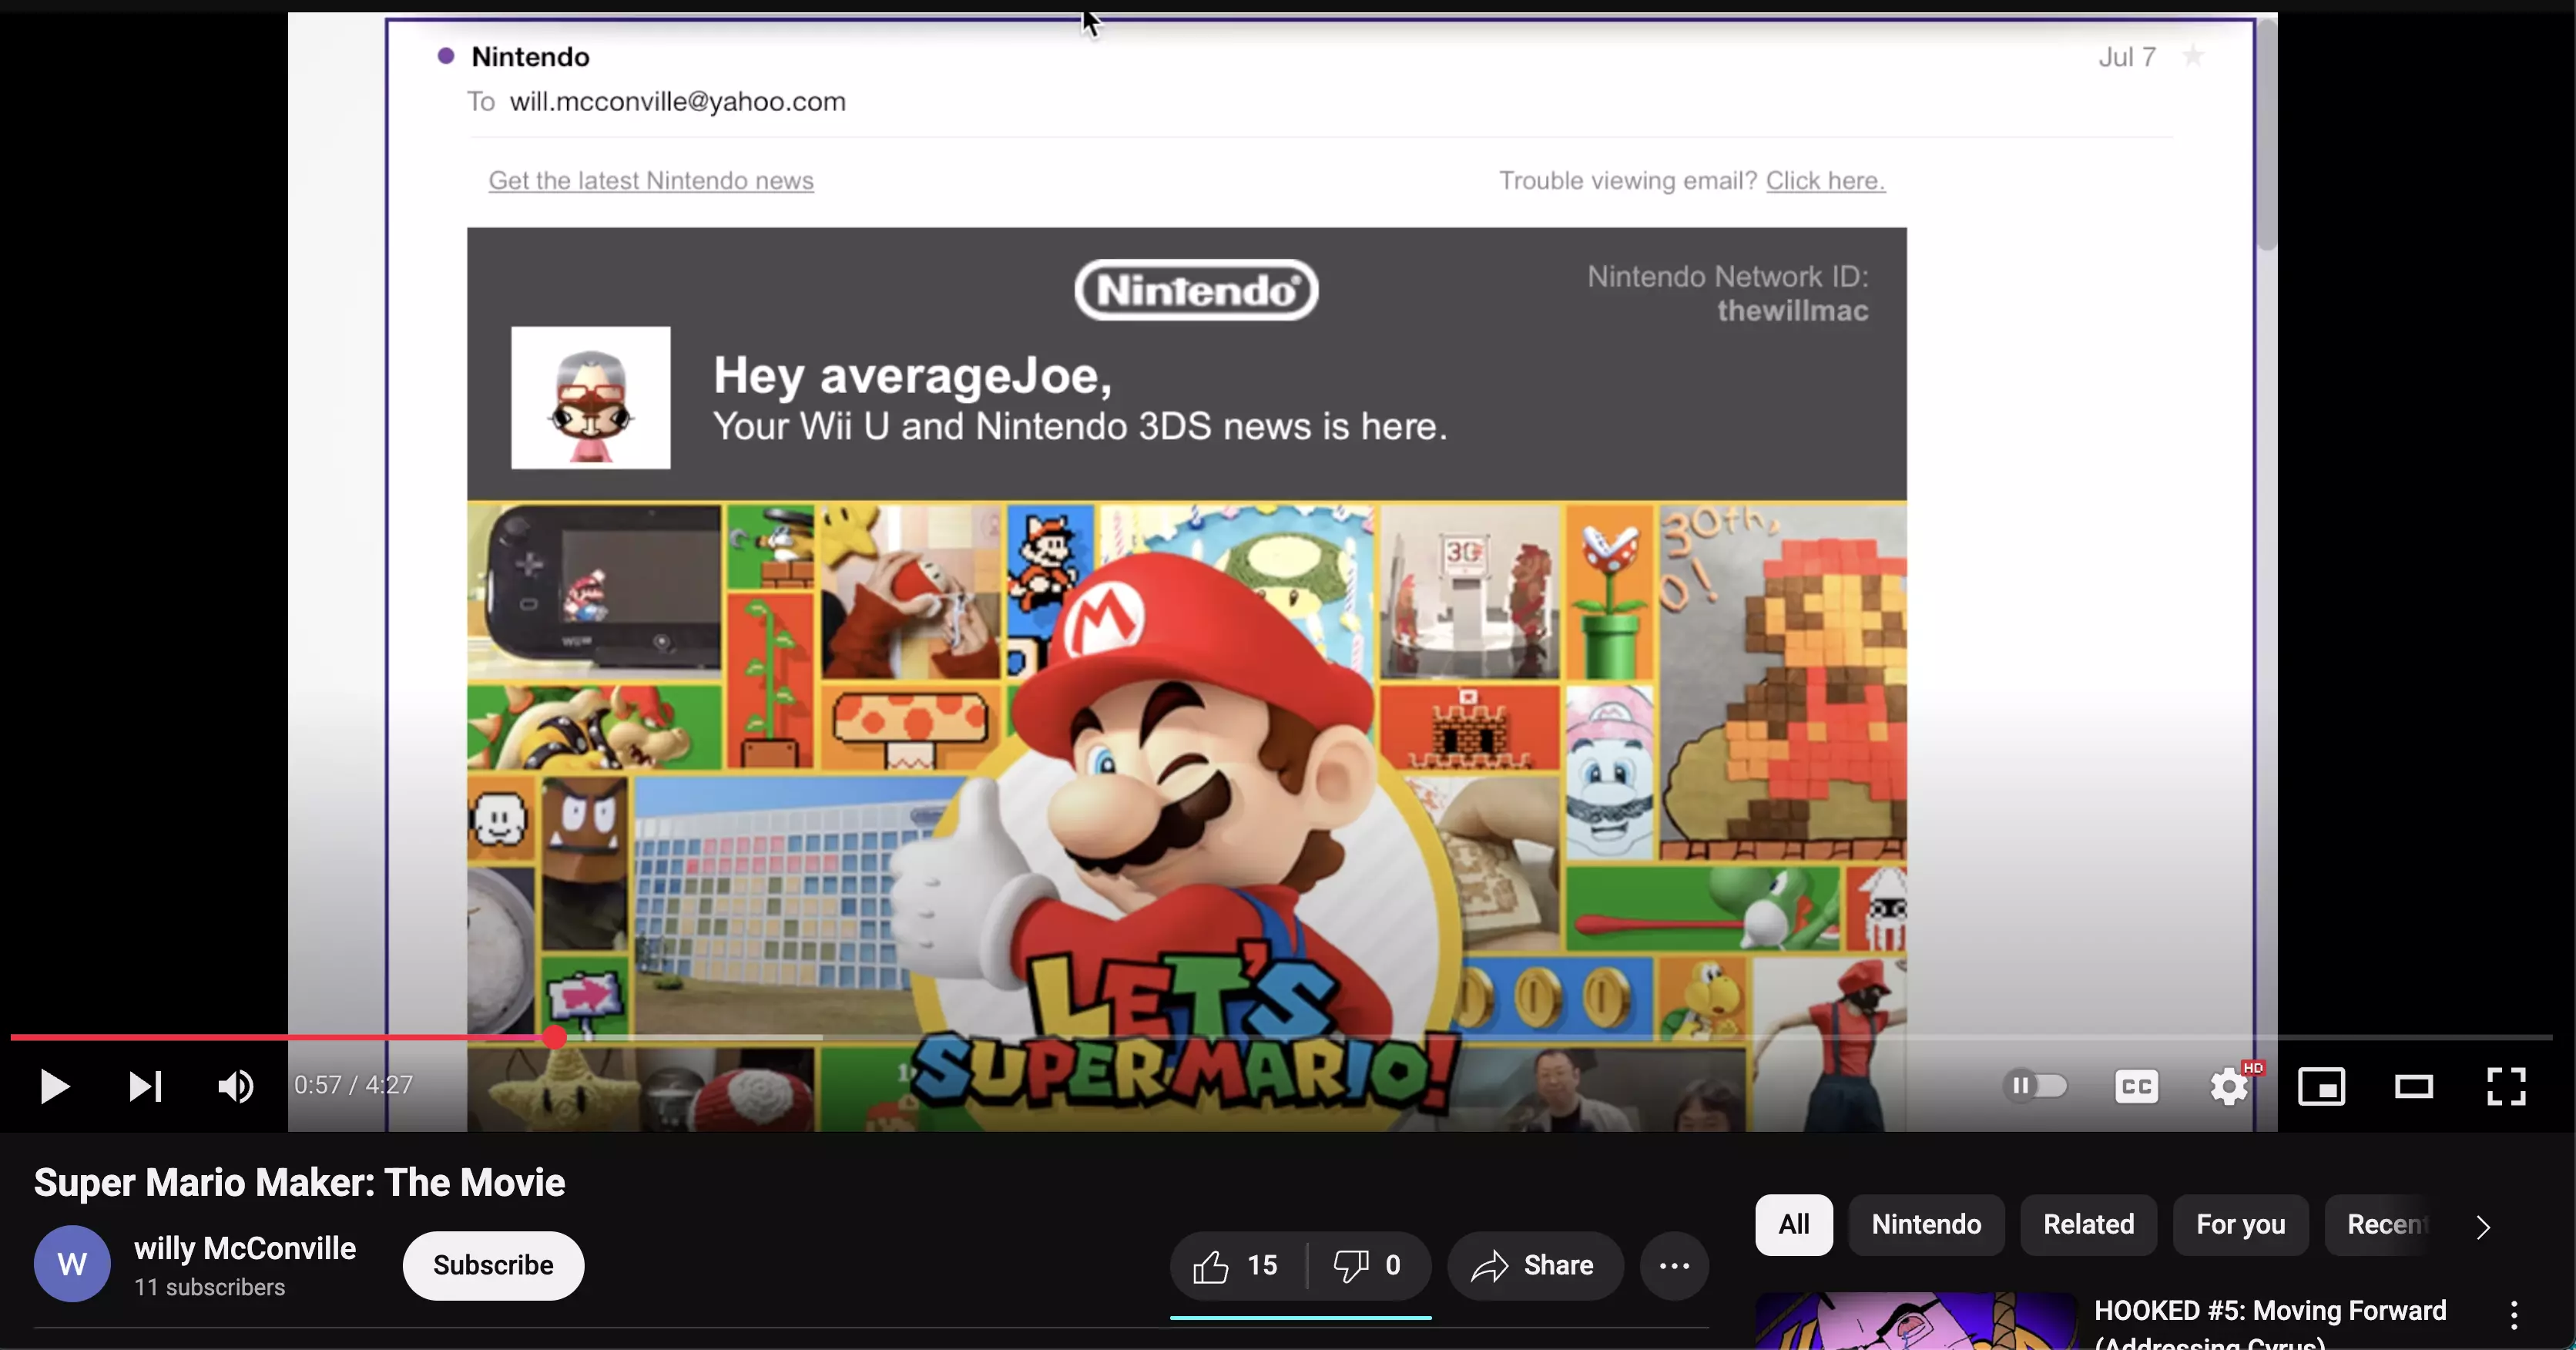
Task: Open options menu for HOOKED #5 video
Action: click(x=2513, y=1315)
